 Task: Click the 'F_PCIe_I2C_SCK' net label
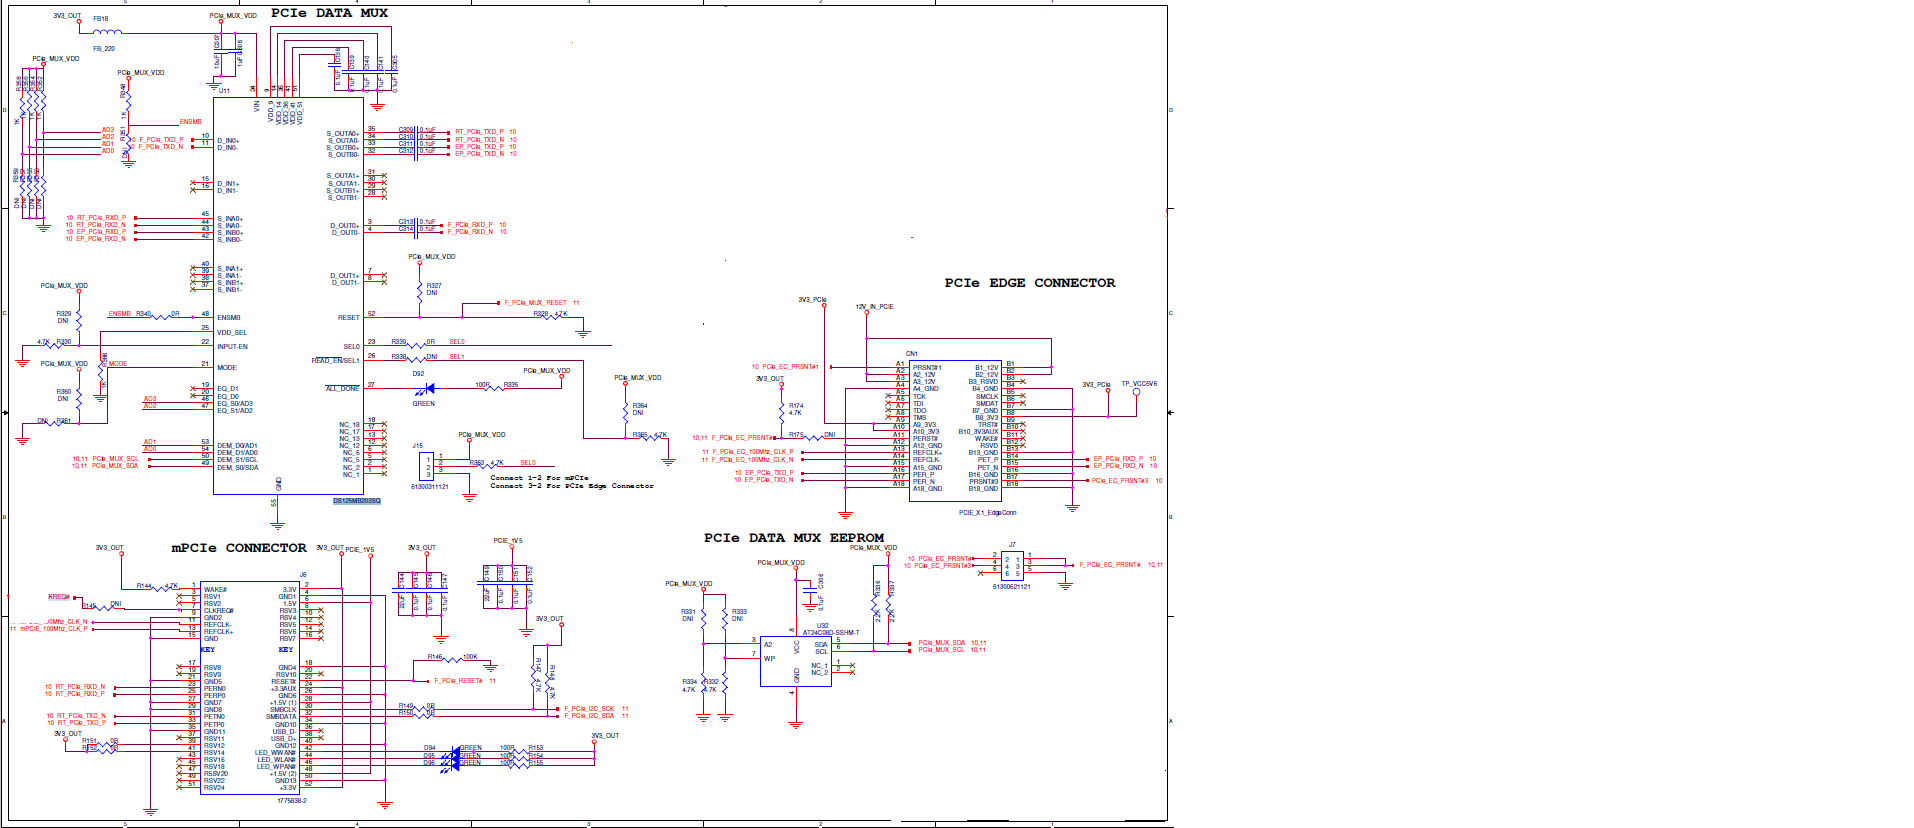pyautogui.click(x=589, y=709)
